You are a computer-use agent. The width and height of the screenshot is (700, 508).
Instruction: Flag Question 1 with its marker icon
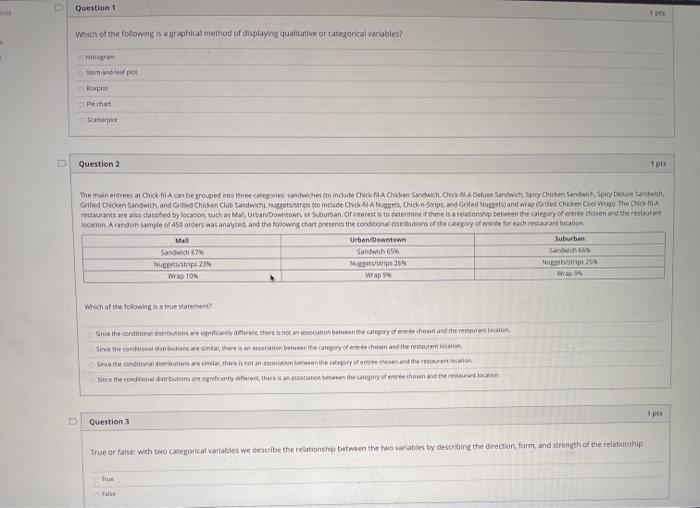pos(58,7)
